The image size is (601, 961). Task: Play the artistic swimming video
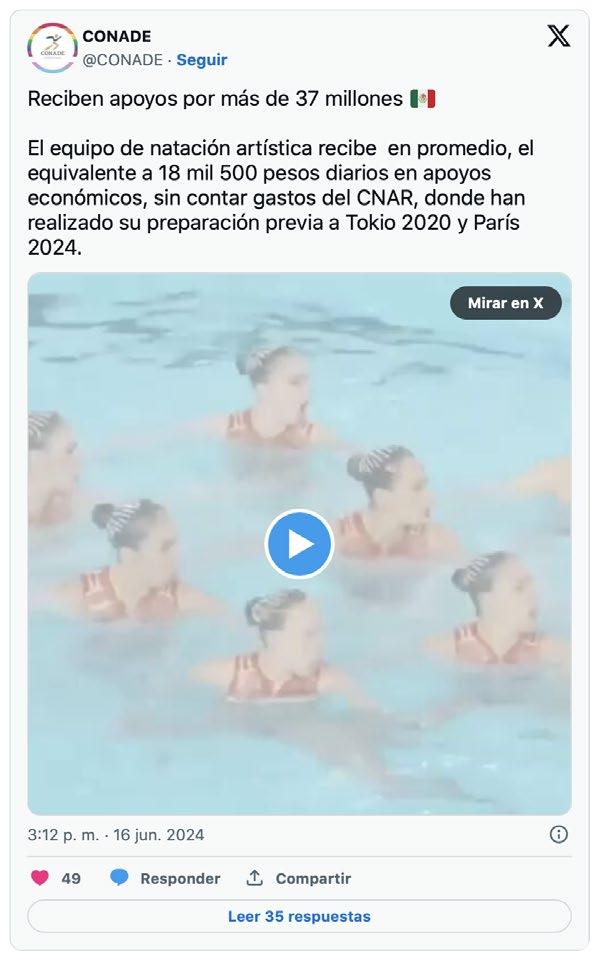(299, 544)
